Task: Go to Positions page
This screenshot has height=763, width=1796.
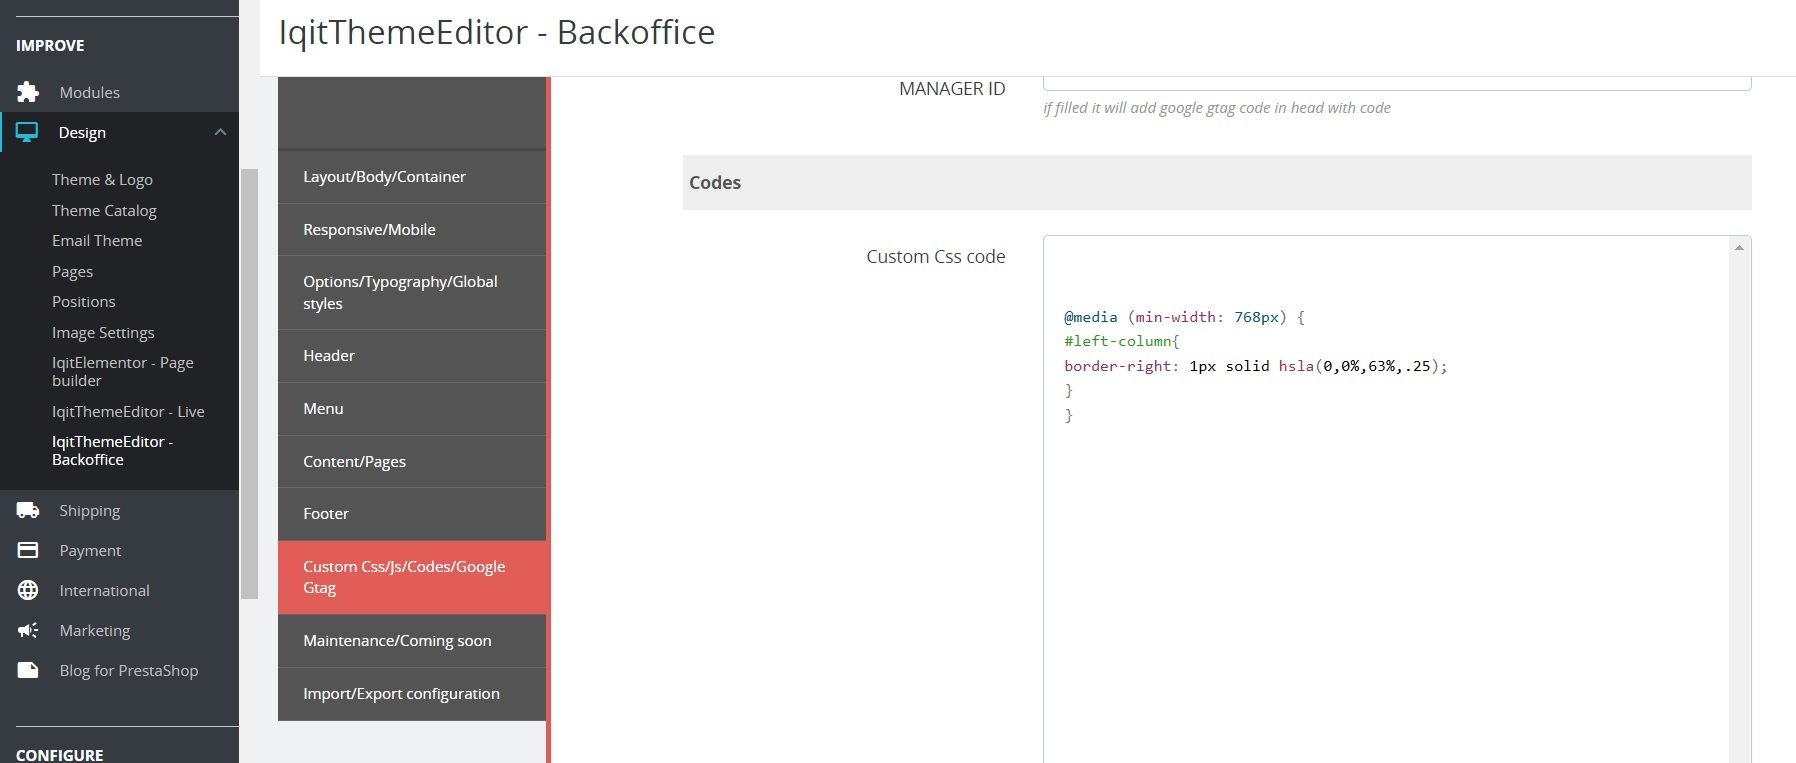Action: coord(84,302)
